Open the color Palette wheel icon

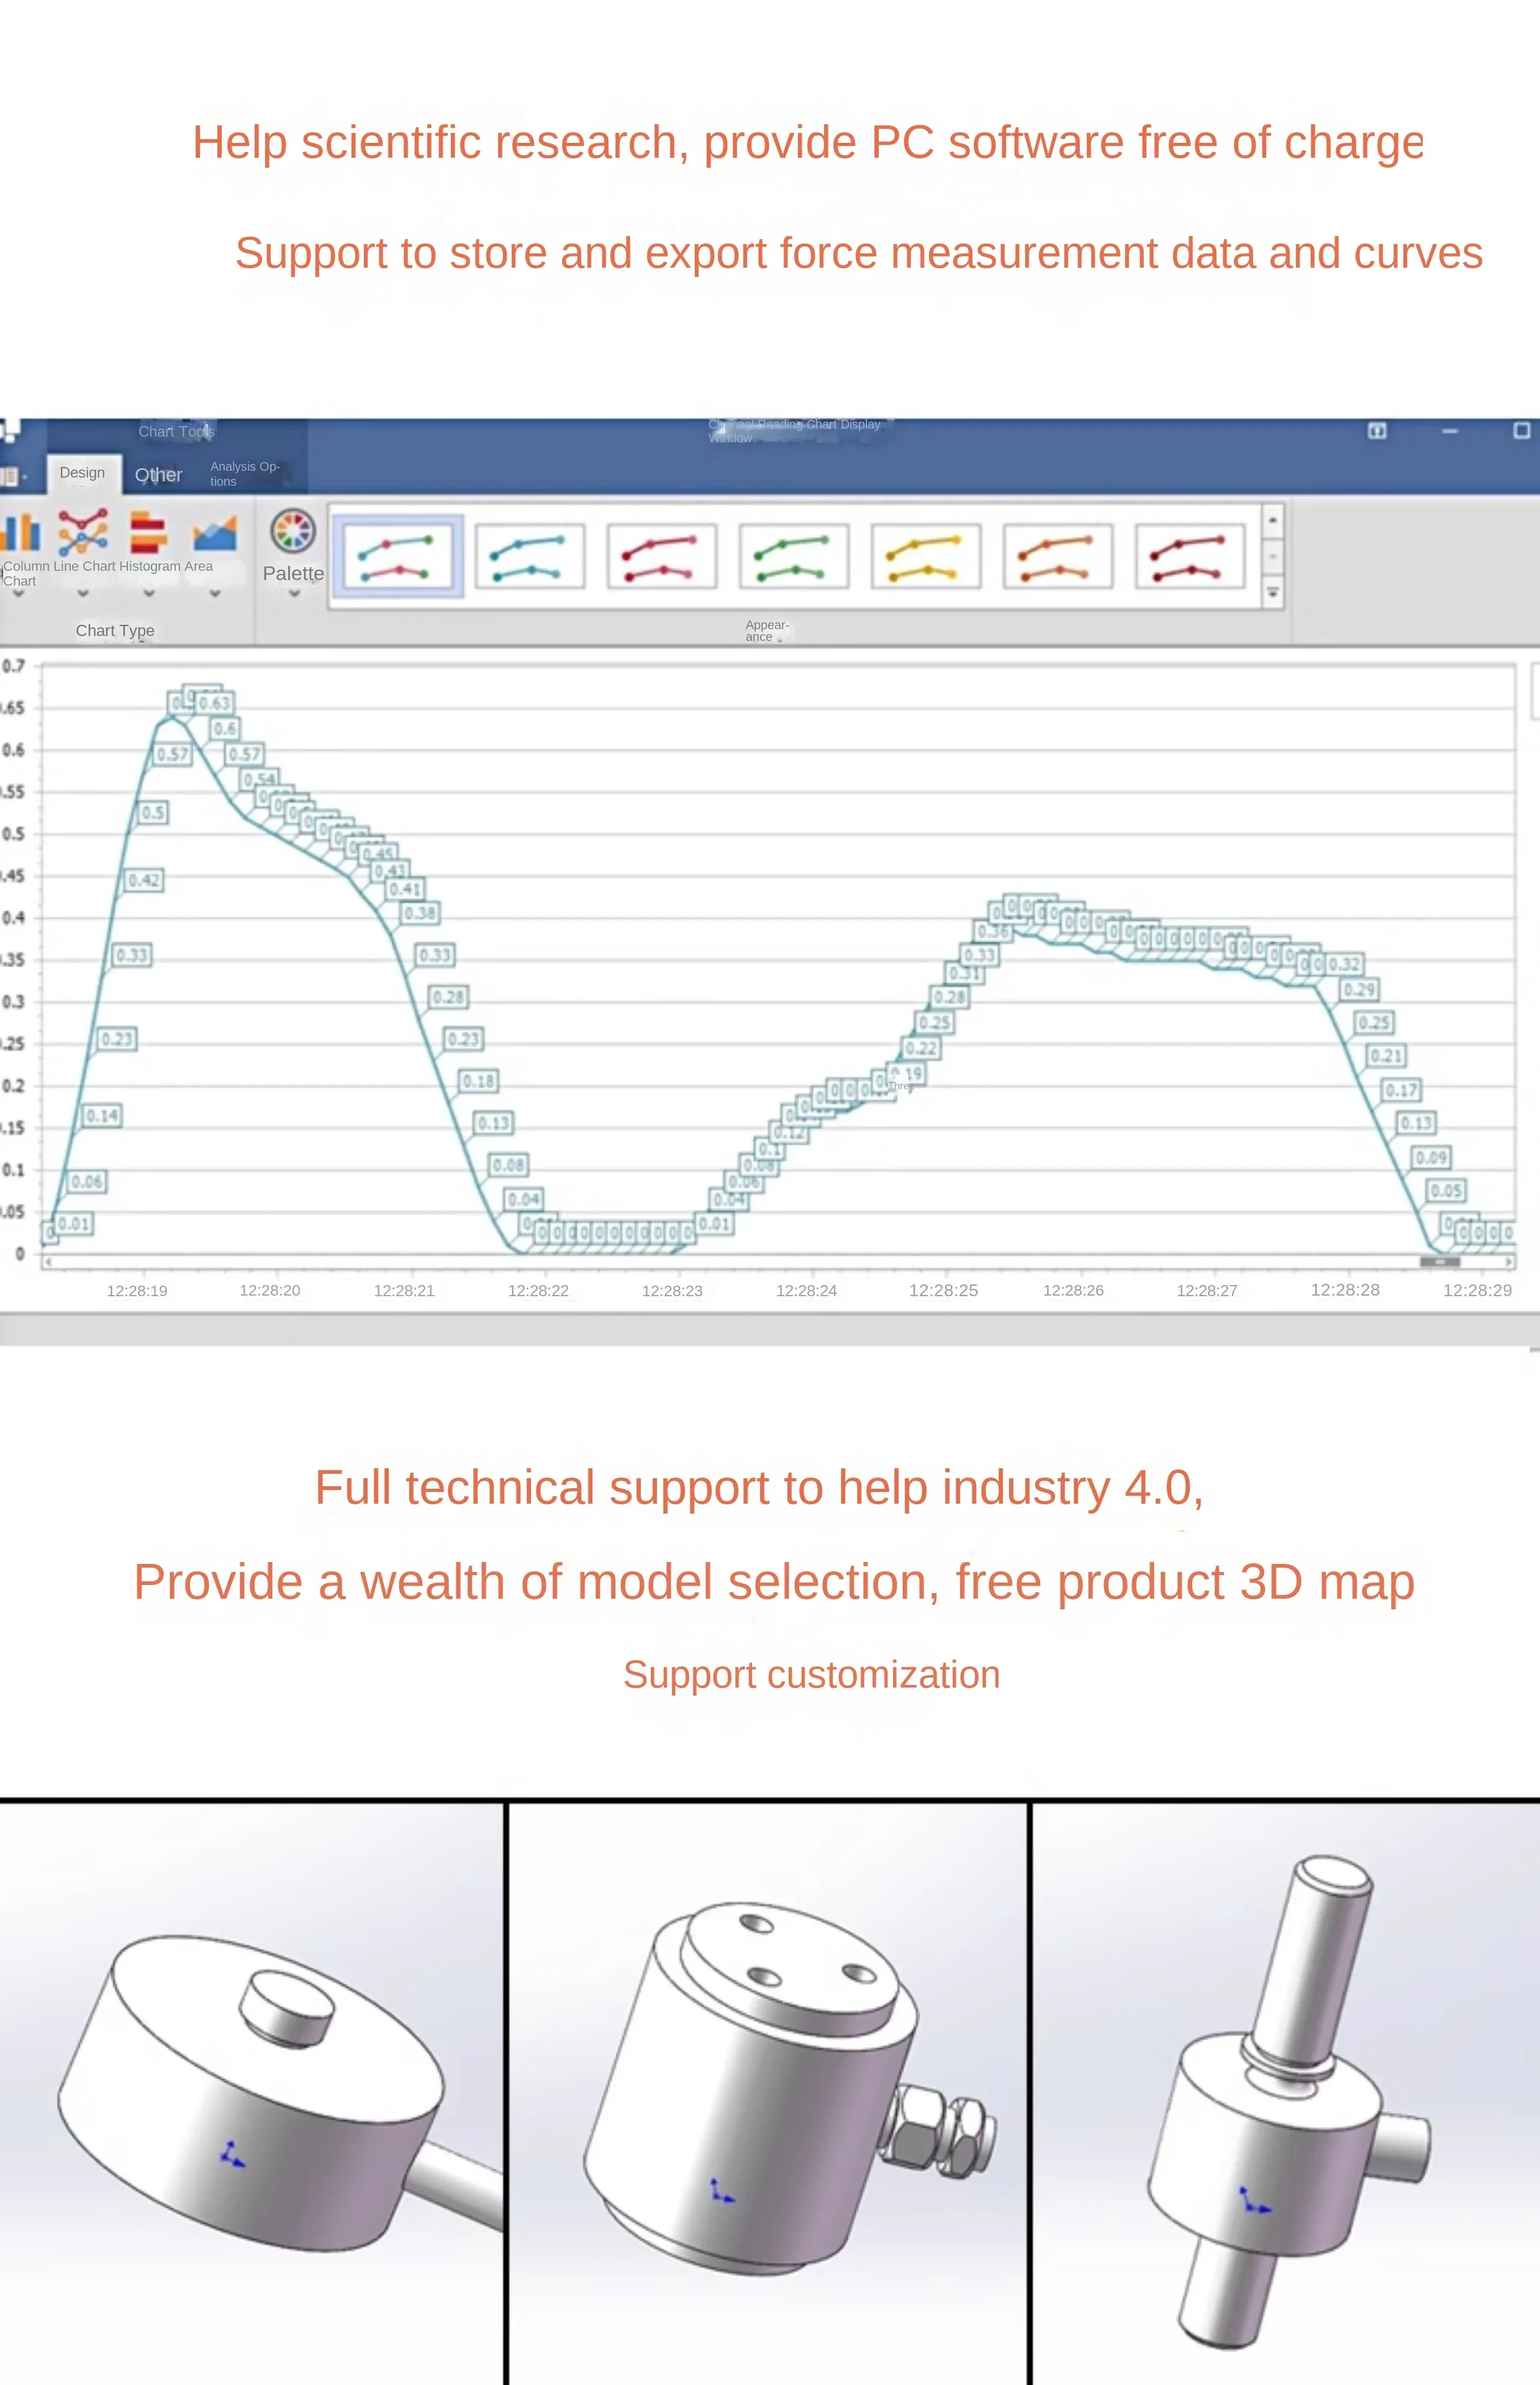293,531
